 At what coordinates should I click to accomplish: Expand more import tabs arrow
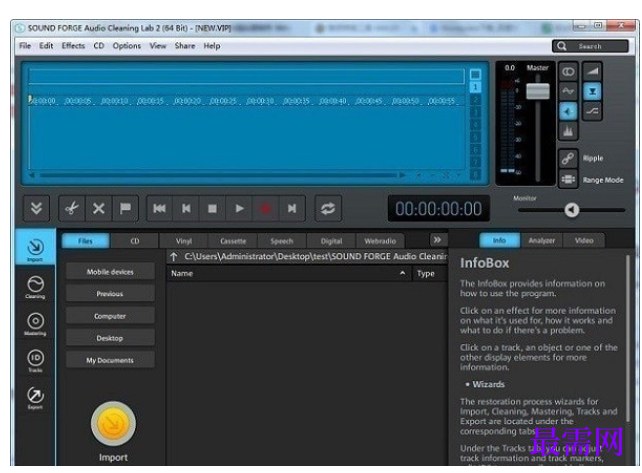(437, 240)
